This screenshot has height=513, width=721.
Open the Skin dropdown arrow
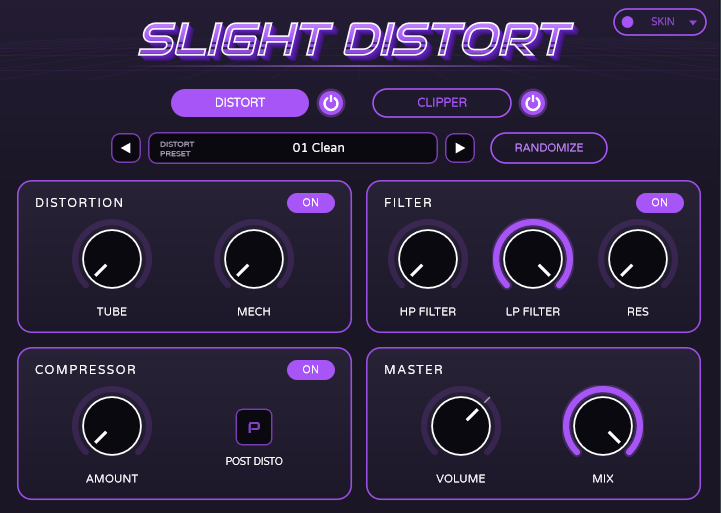[x=693, y=23]
